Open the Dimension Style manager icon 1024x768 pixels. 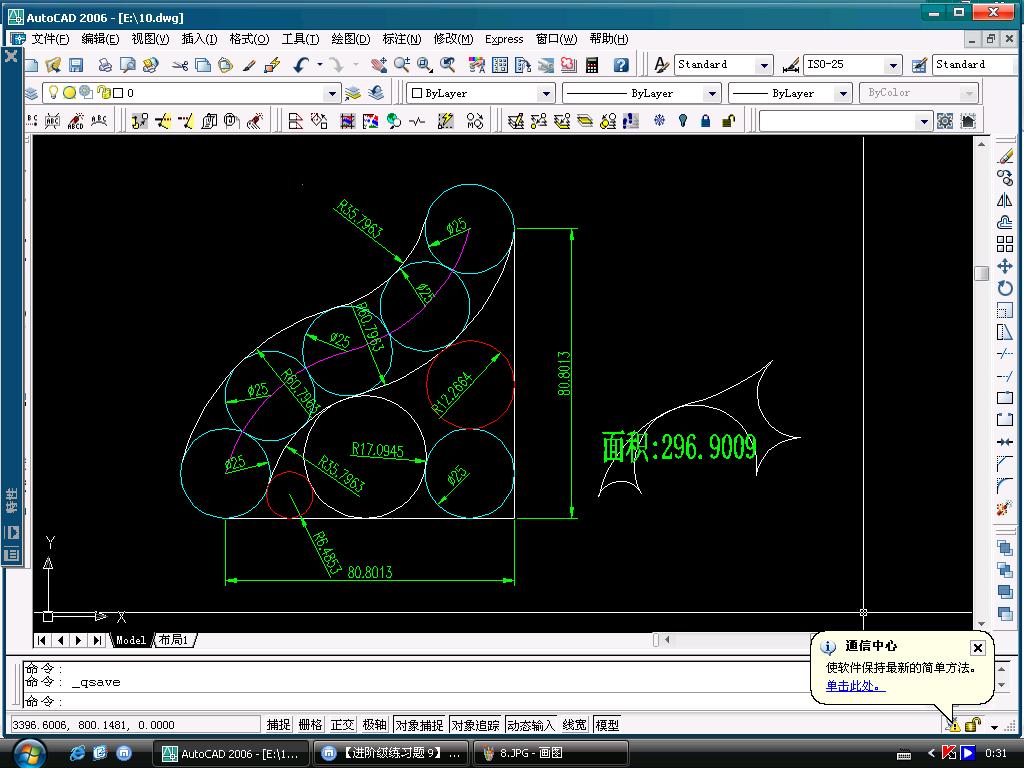click(791, 65)
